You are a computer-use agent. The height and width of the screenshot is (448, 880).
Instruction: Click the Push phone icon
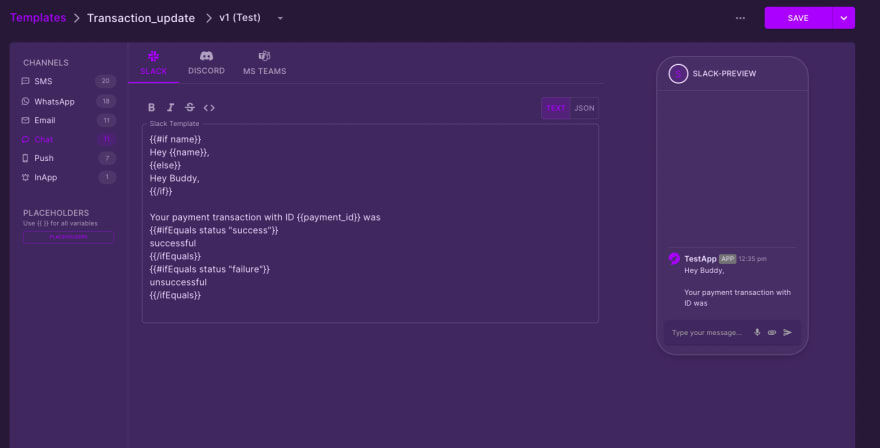(x=25, y=158)
